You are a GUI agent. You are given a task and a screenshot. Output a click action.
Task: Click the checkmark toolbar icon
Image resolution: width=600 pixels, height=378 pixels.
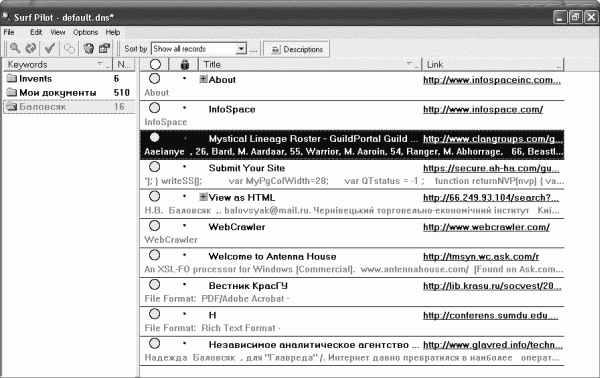pos(50,49)
